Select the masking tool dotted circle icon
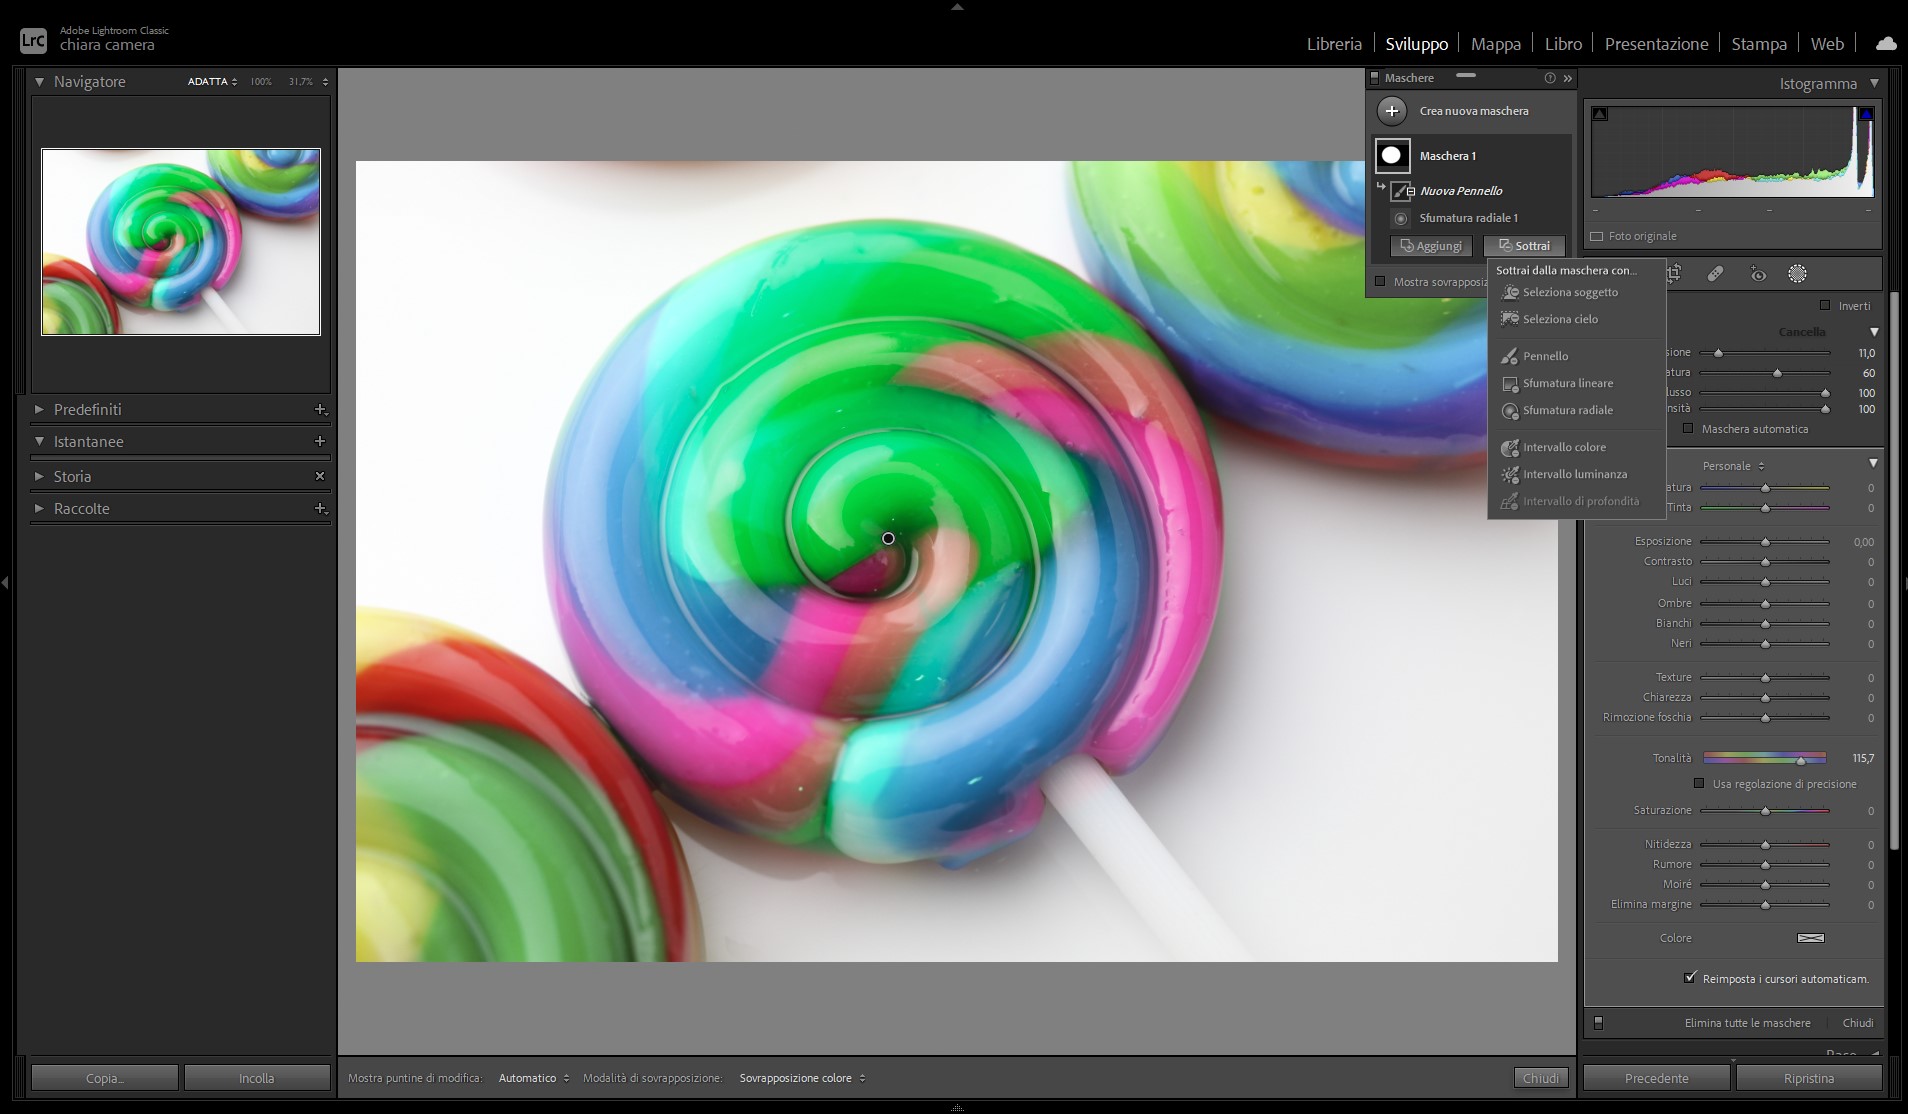The image size is (1908, 1114). (x=1797, y=273)
